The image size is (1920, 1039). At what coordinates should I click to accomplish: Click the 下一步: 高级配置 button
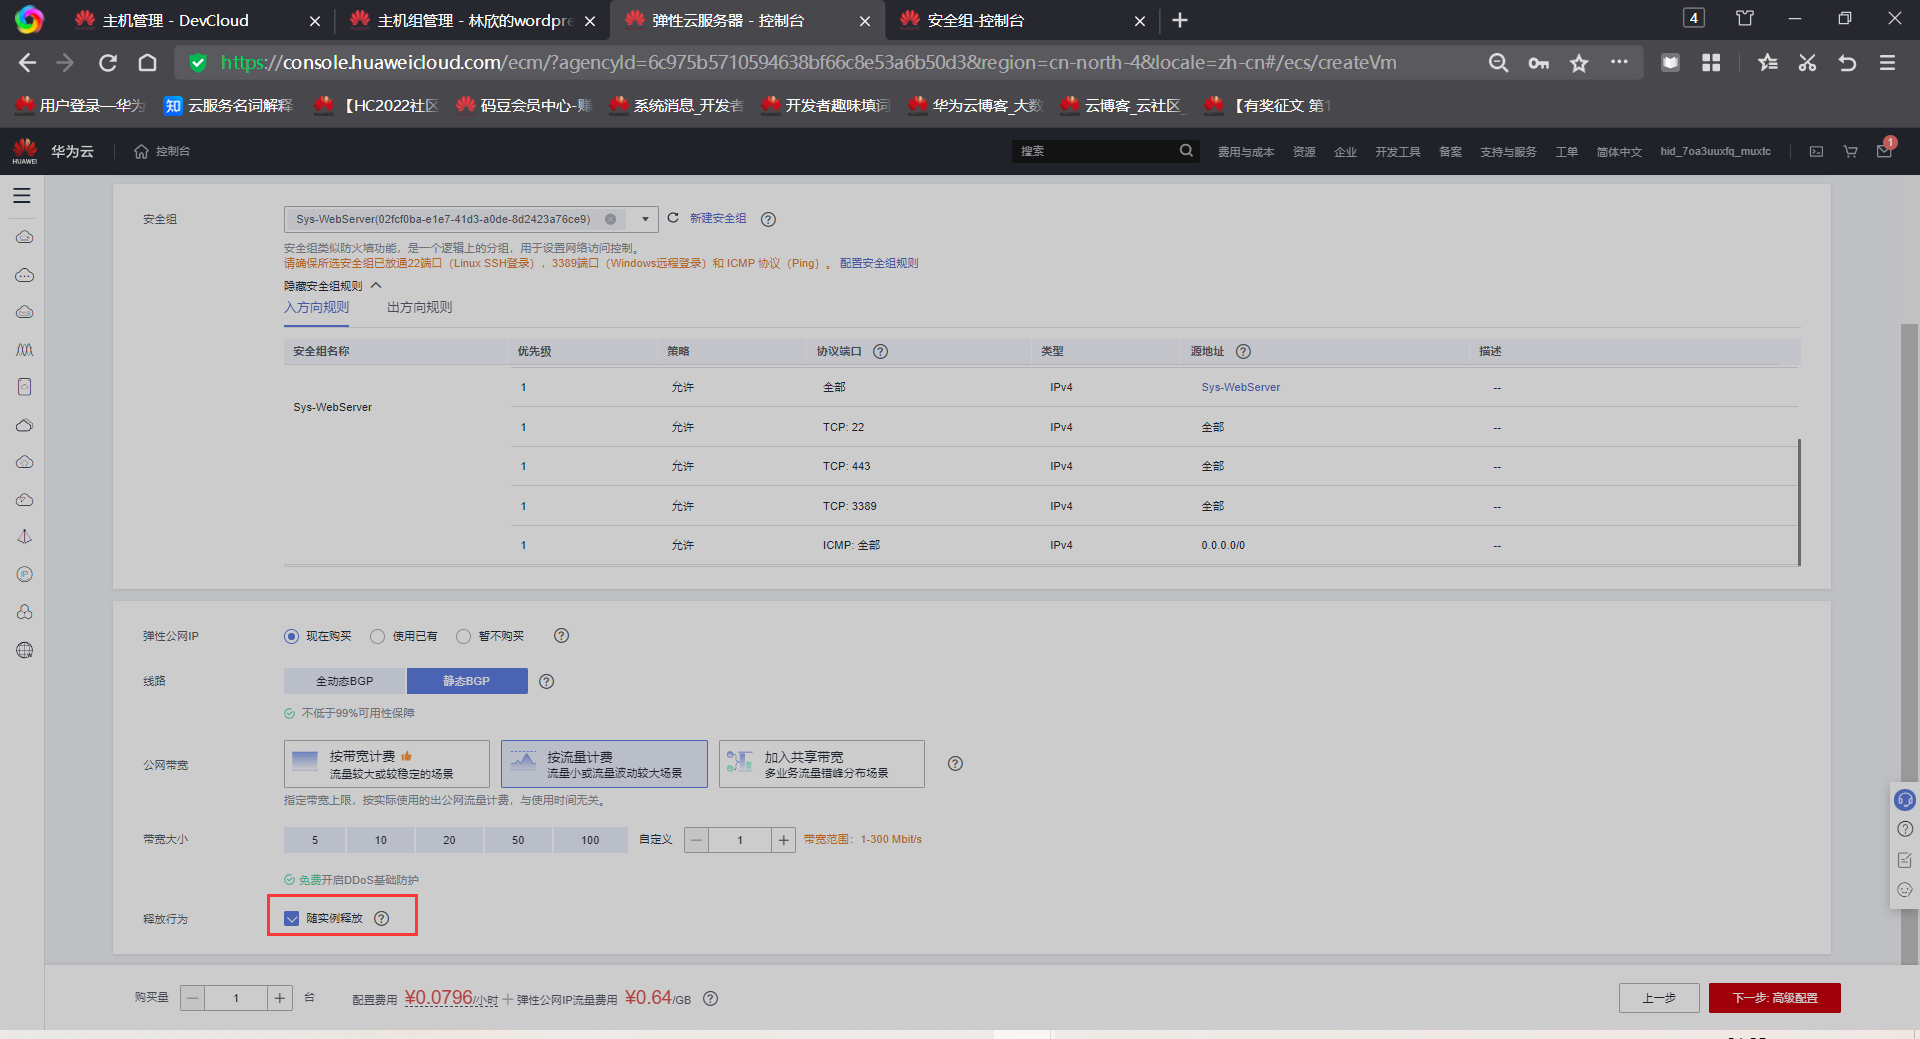1775,998
